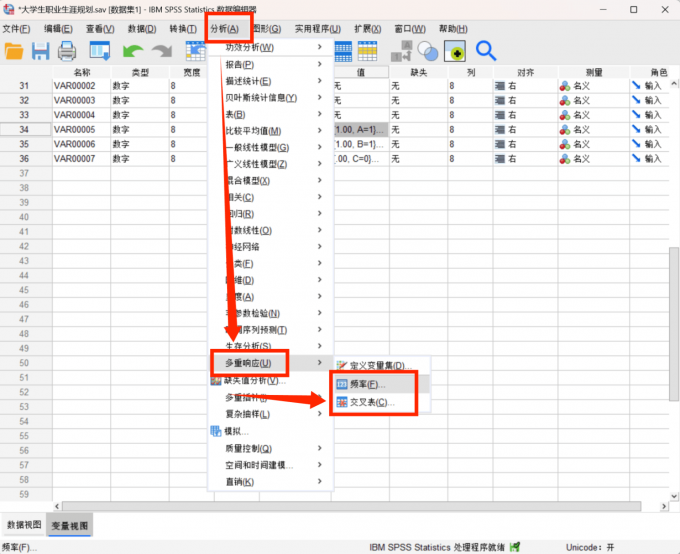The image size is (680, 554).
Task: Expand Direct Marketing (直销) submenu
Action: click(271, 482)
